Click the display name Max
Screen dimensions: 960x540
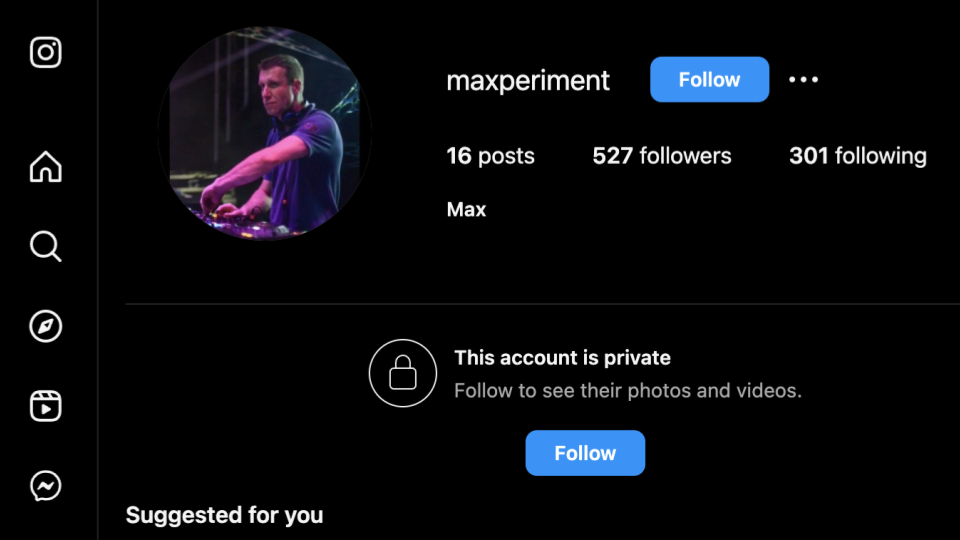pyautogui.click(x=467, y=209)
